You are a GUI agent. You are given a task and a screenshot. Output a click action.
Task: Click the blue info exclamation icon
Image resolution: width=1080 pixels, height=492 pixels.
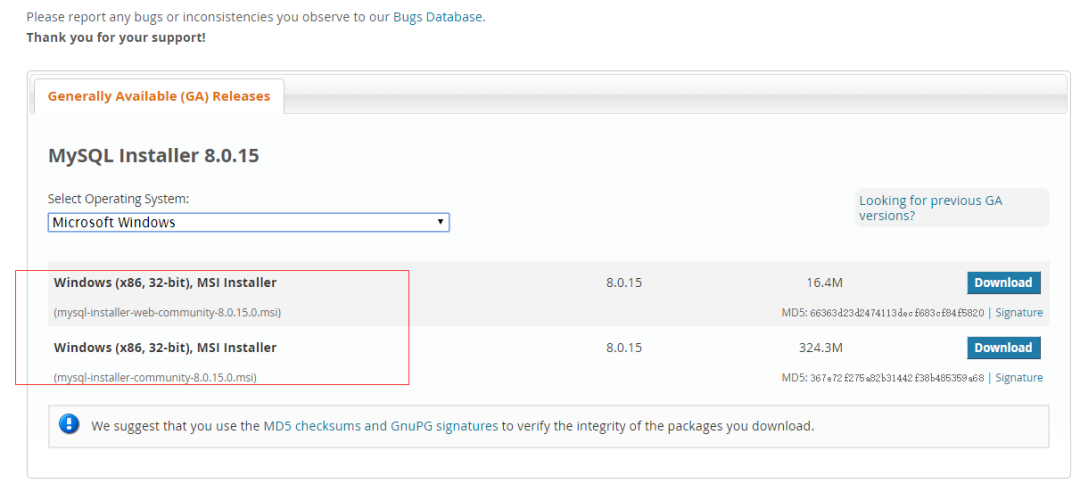[69, 425]
